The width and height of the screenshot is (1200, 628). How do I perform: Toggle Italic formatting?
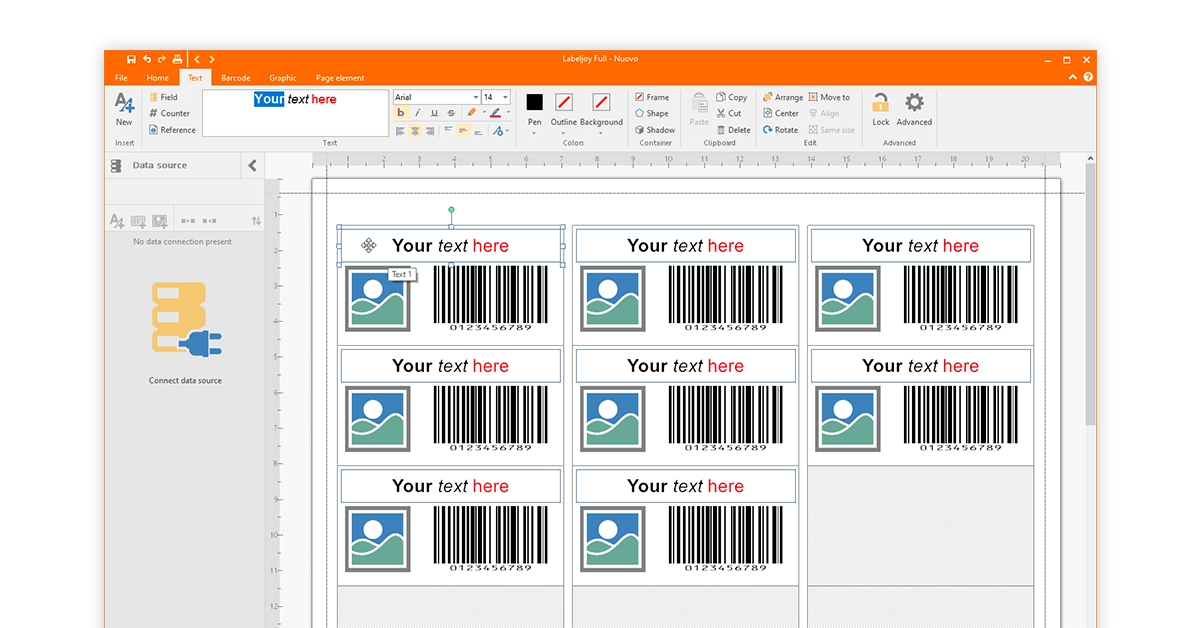[x=418, y=113]
